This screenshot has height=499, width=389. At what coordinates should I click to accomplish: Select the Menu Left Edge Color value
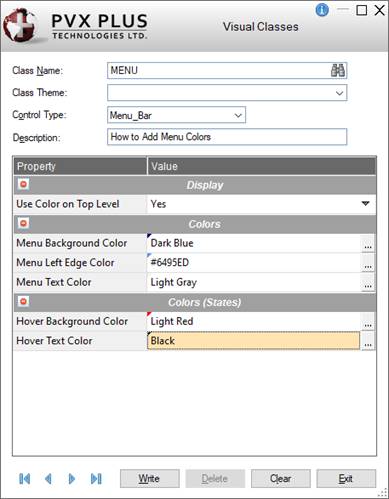(x=254, y=263)
